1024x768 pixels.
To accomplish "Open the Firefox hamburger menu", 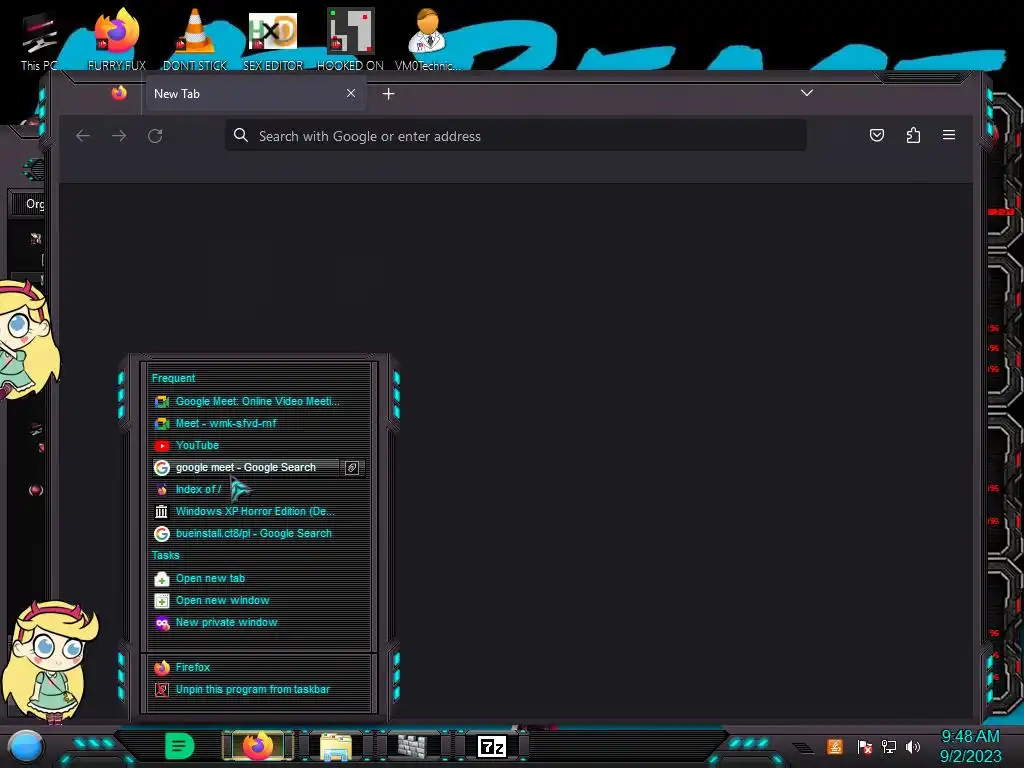I will coord(949,135).
